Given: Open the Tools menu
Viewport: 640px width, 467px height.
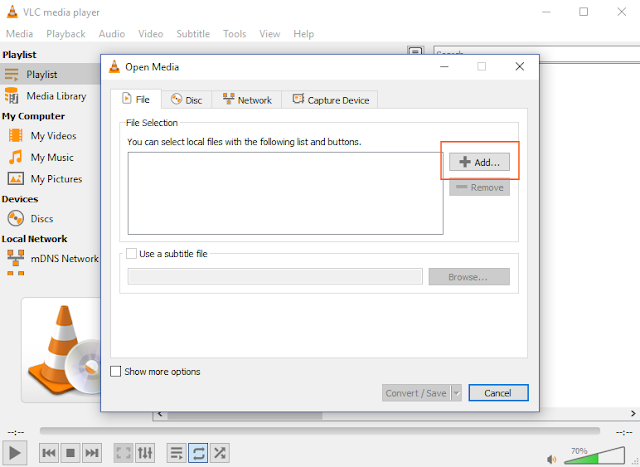Looking at the screenshot, I should tap(234, 34).
